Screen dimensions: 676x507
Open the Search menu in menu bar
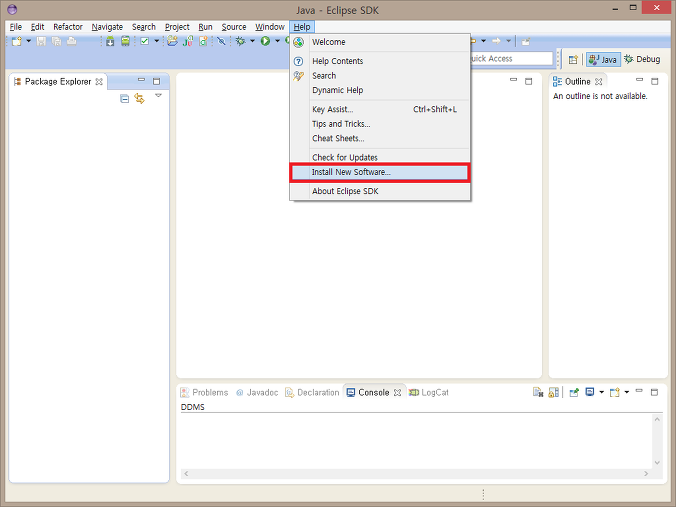tap(144, 27)
